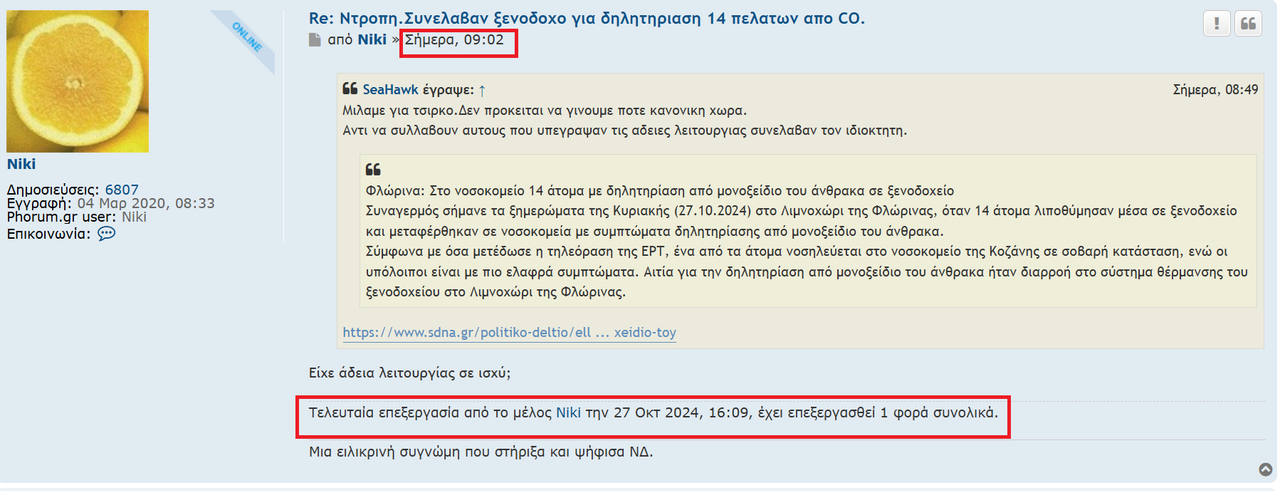Open Niki link in the last edit notice
Screen dimensions: 1280x491
click(568, 411)
